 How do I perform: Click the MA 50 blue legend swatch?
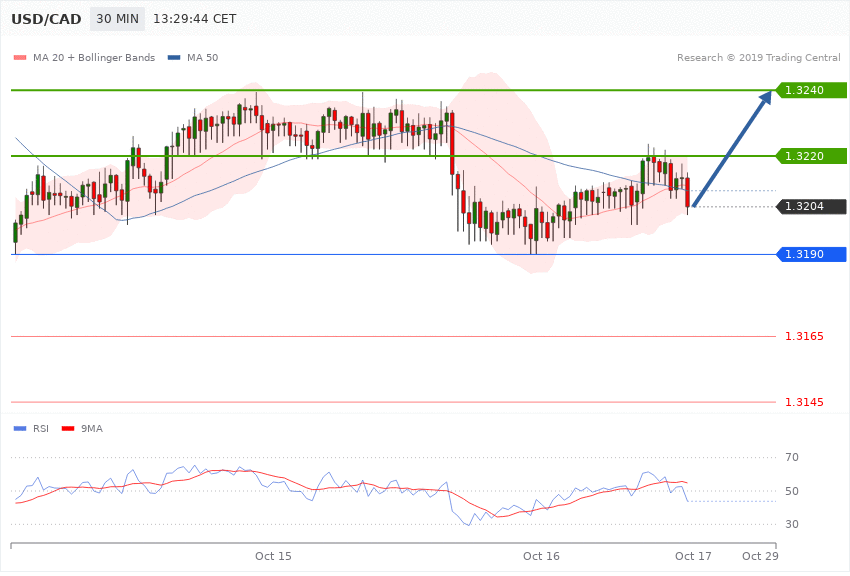tap(174, 58)
